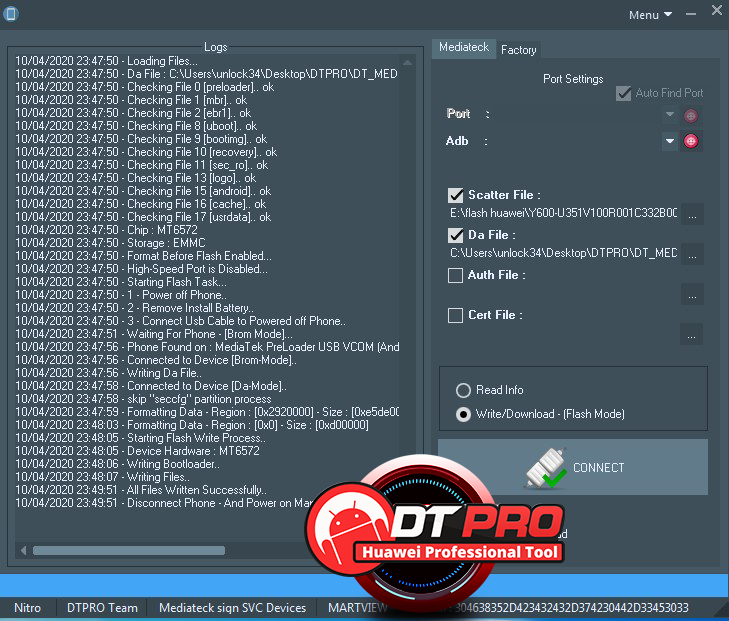This screenshot has height=621, width=729.
Task: Click the blue progress bar
Action: tap(364, 585)
